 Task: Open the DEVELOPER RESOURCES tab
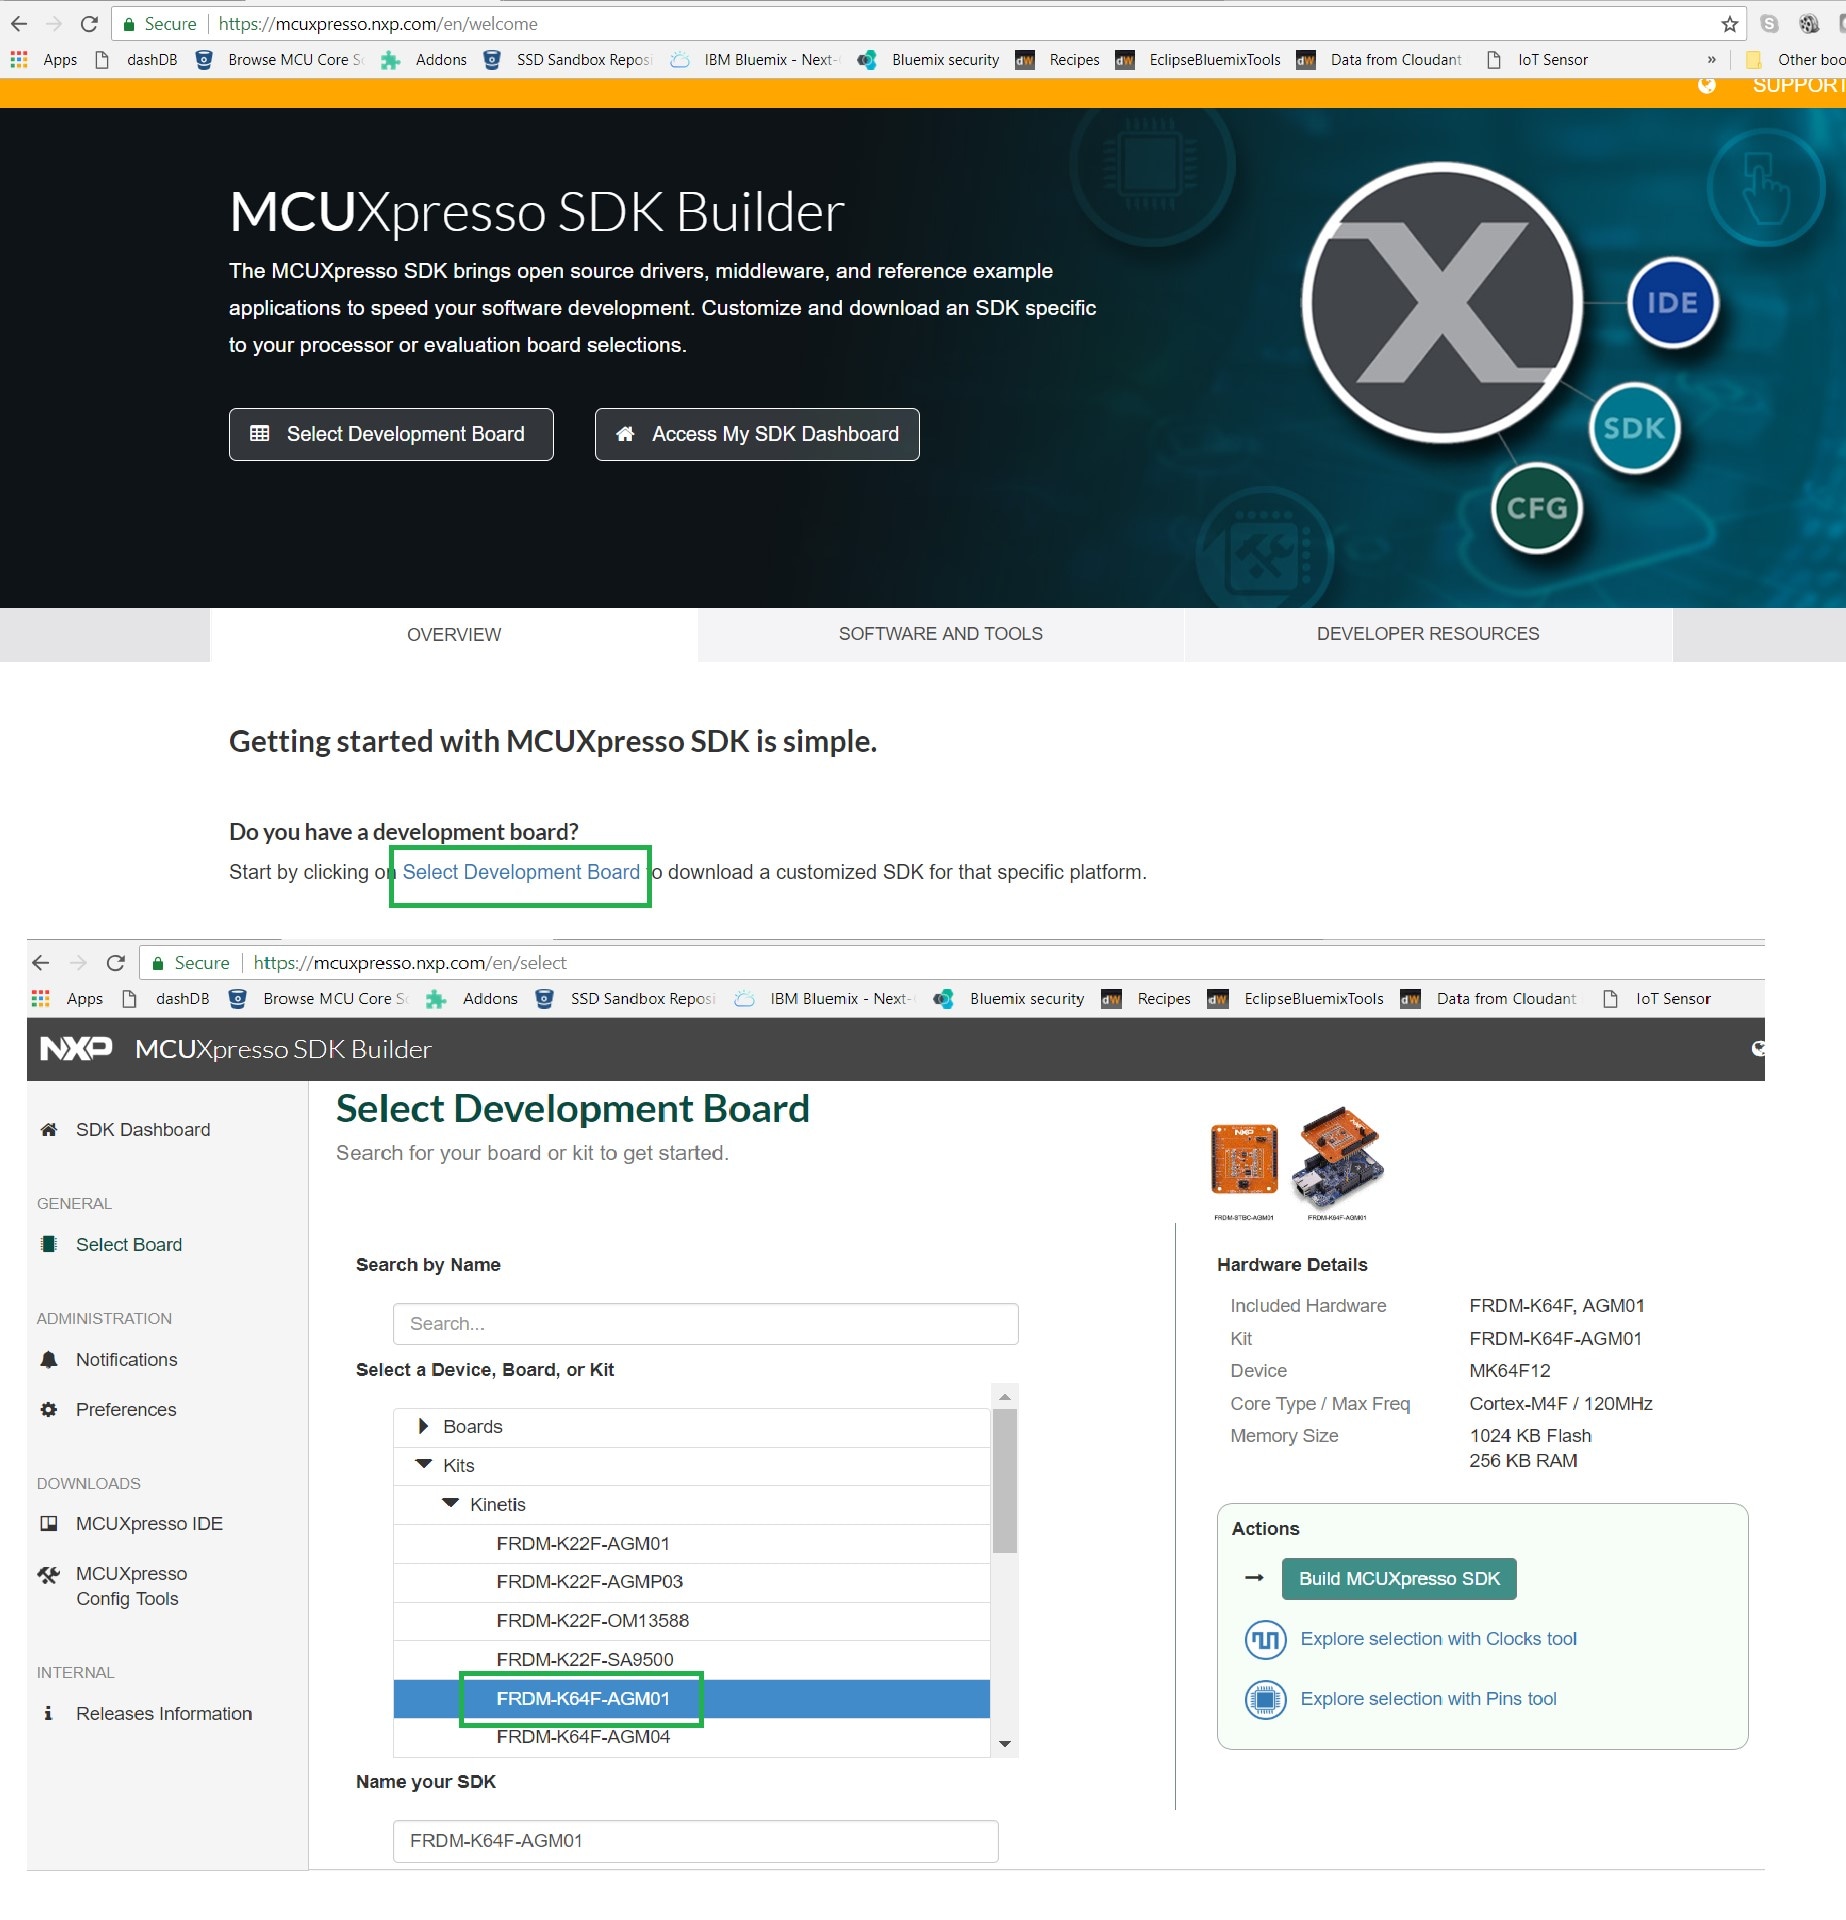1427,633
